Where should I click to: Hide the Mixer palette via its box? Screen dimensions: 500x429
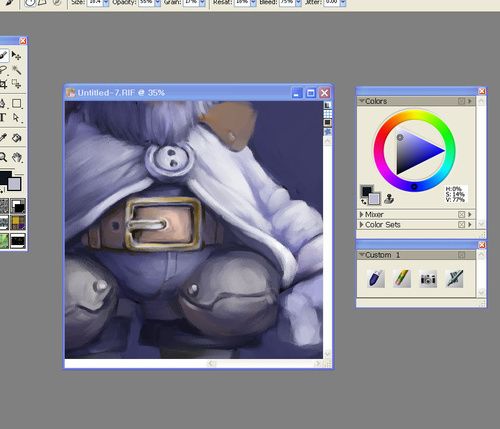pos(461,214)
